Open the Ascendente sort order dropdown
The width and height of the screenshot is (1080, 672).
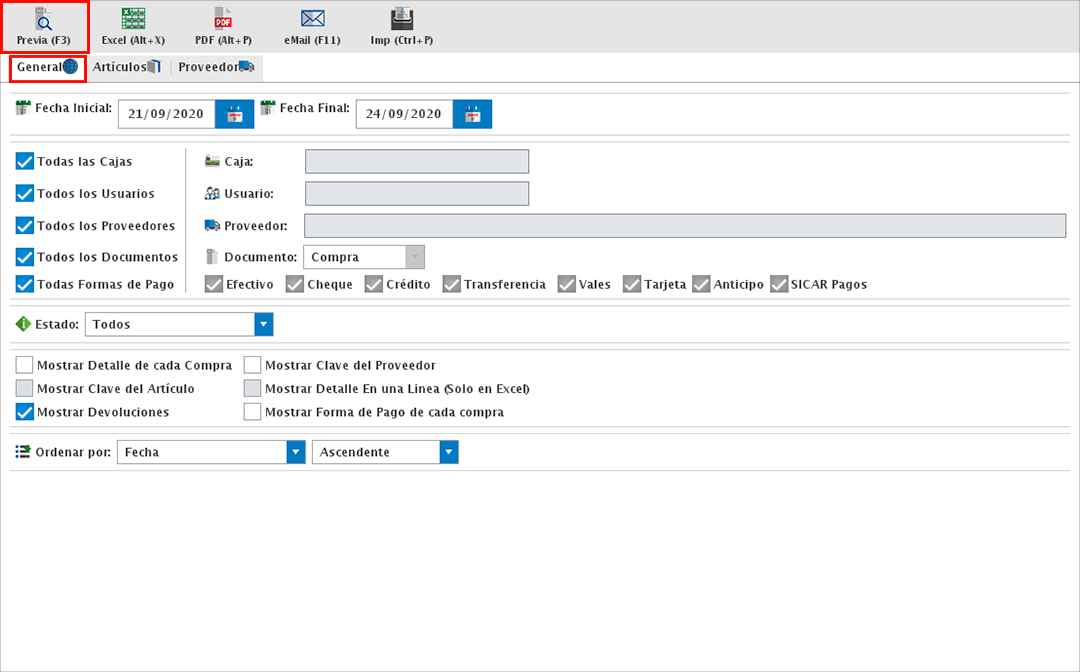[x=449, y=452]
